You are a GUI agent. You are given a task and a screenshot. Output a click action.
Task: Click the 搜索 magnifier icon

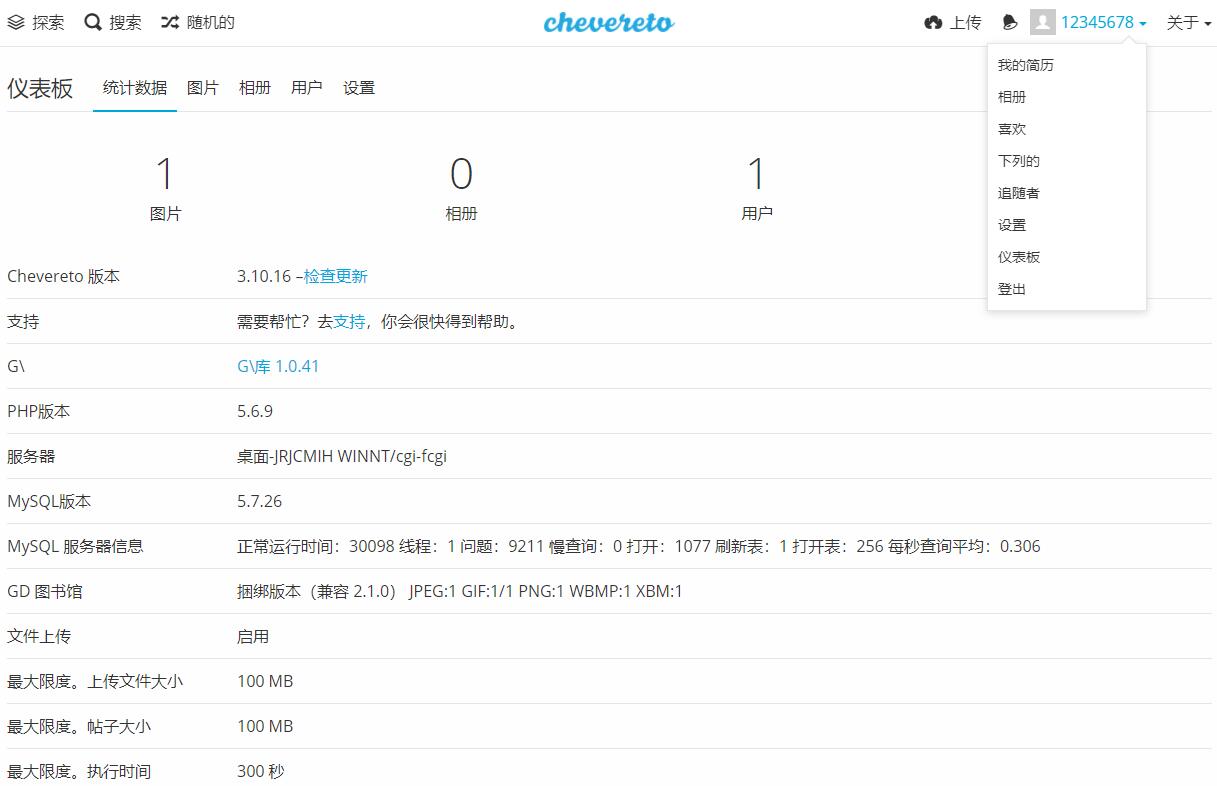coord(93,22)
